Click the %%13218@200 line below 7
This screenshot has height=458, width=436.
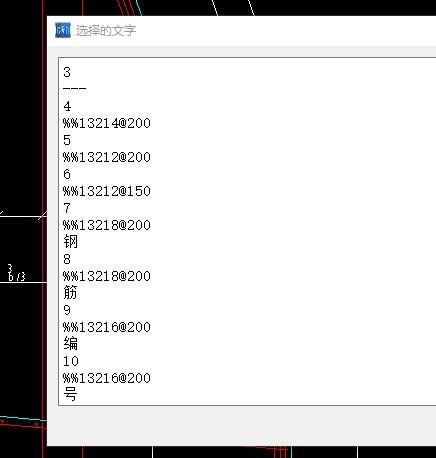pyautogui.click(x=107, y=225)
